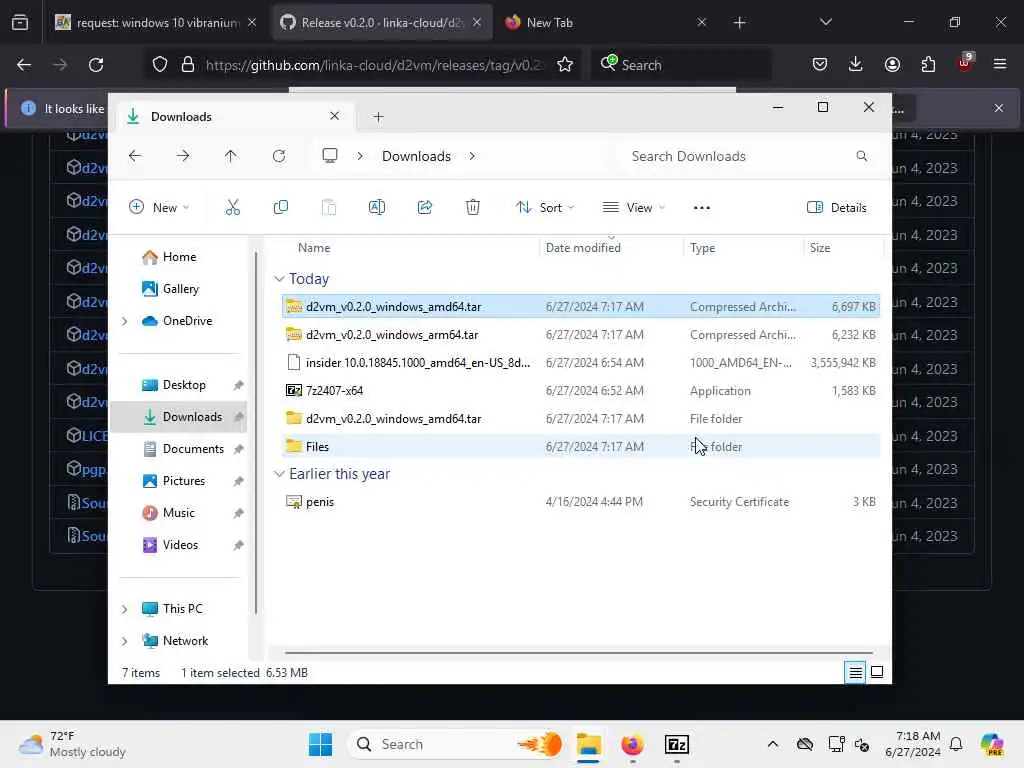Click the Delete trash icon in Explorer
The height and width of the screenshot is (768, 1024).
tap(473, 208)
